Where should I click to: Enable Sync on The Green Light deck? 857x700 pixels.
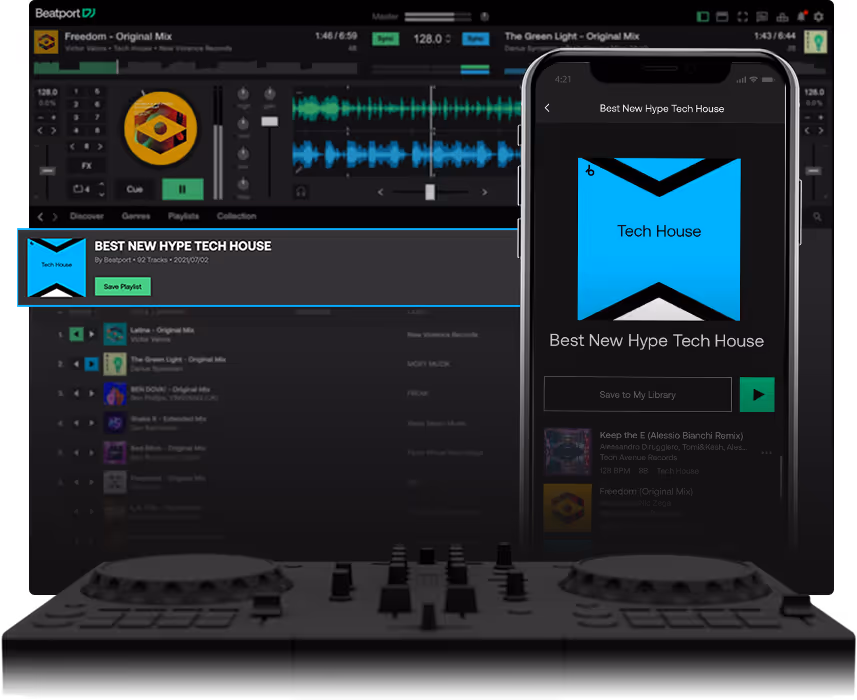[x=475, y=37]
